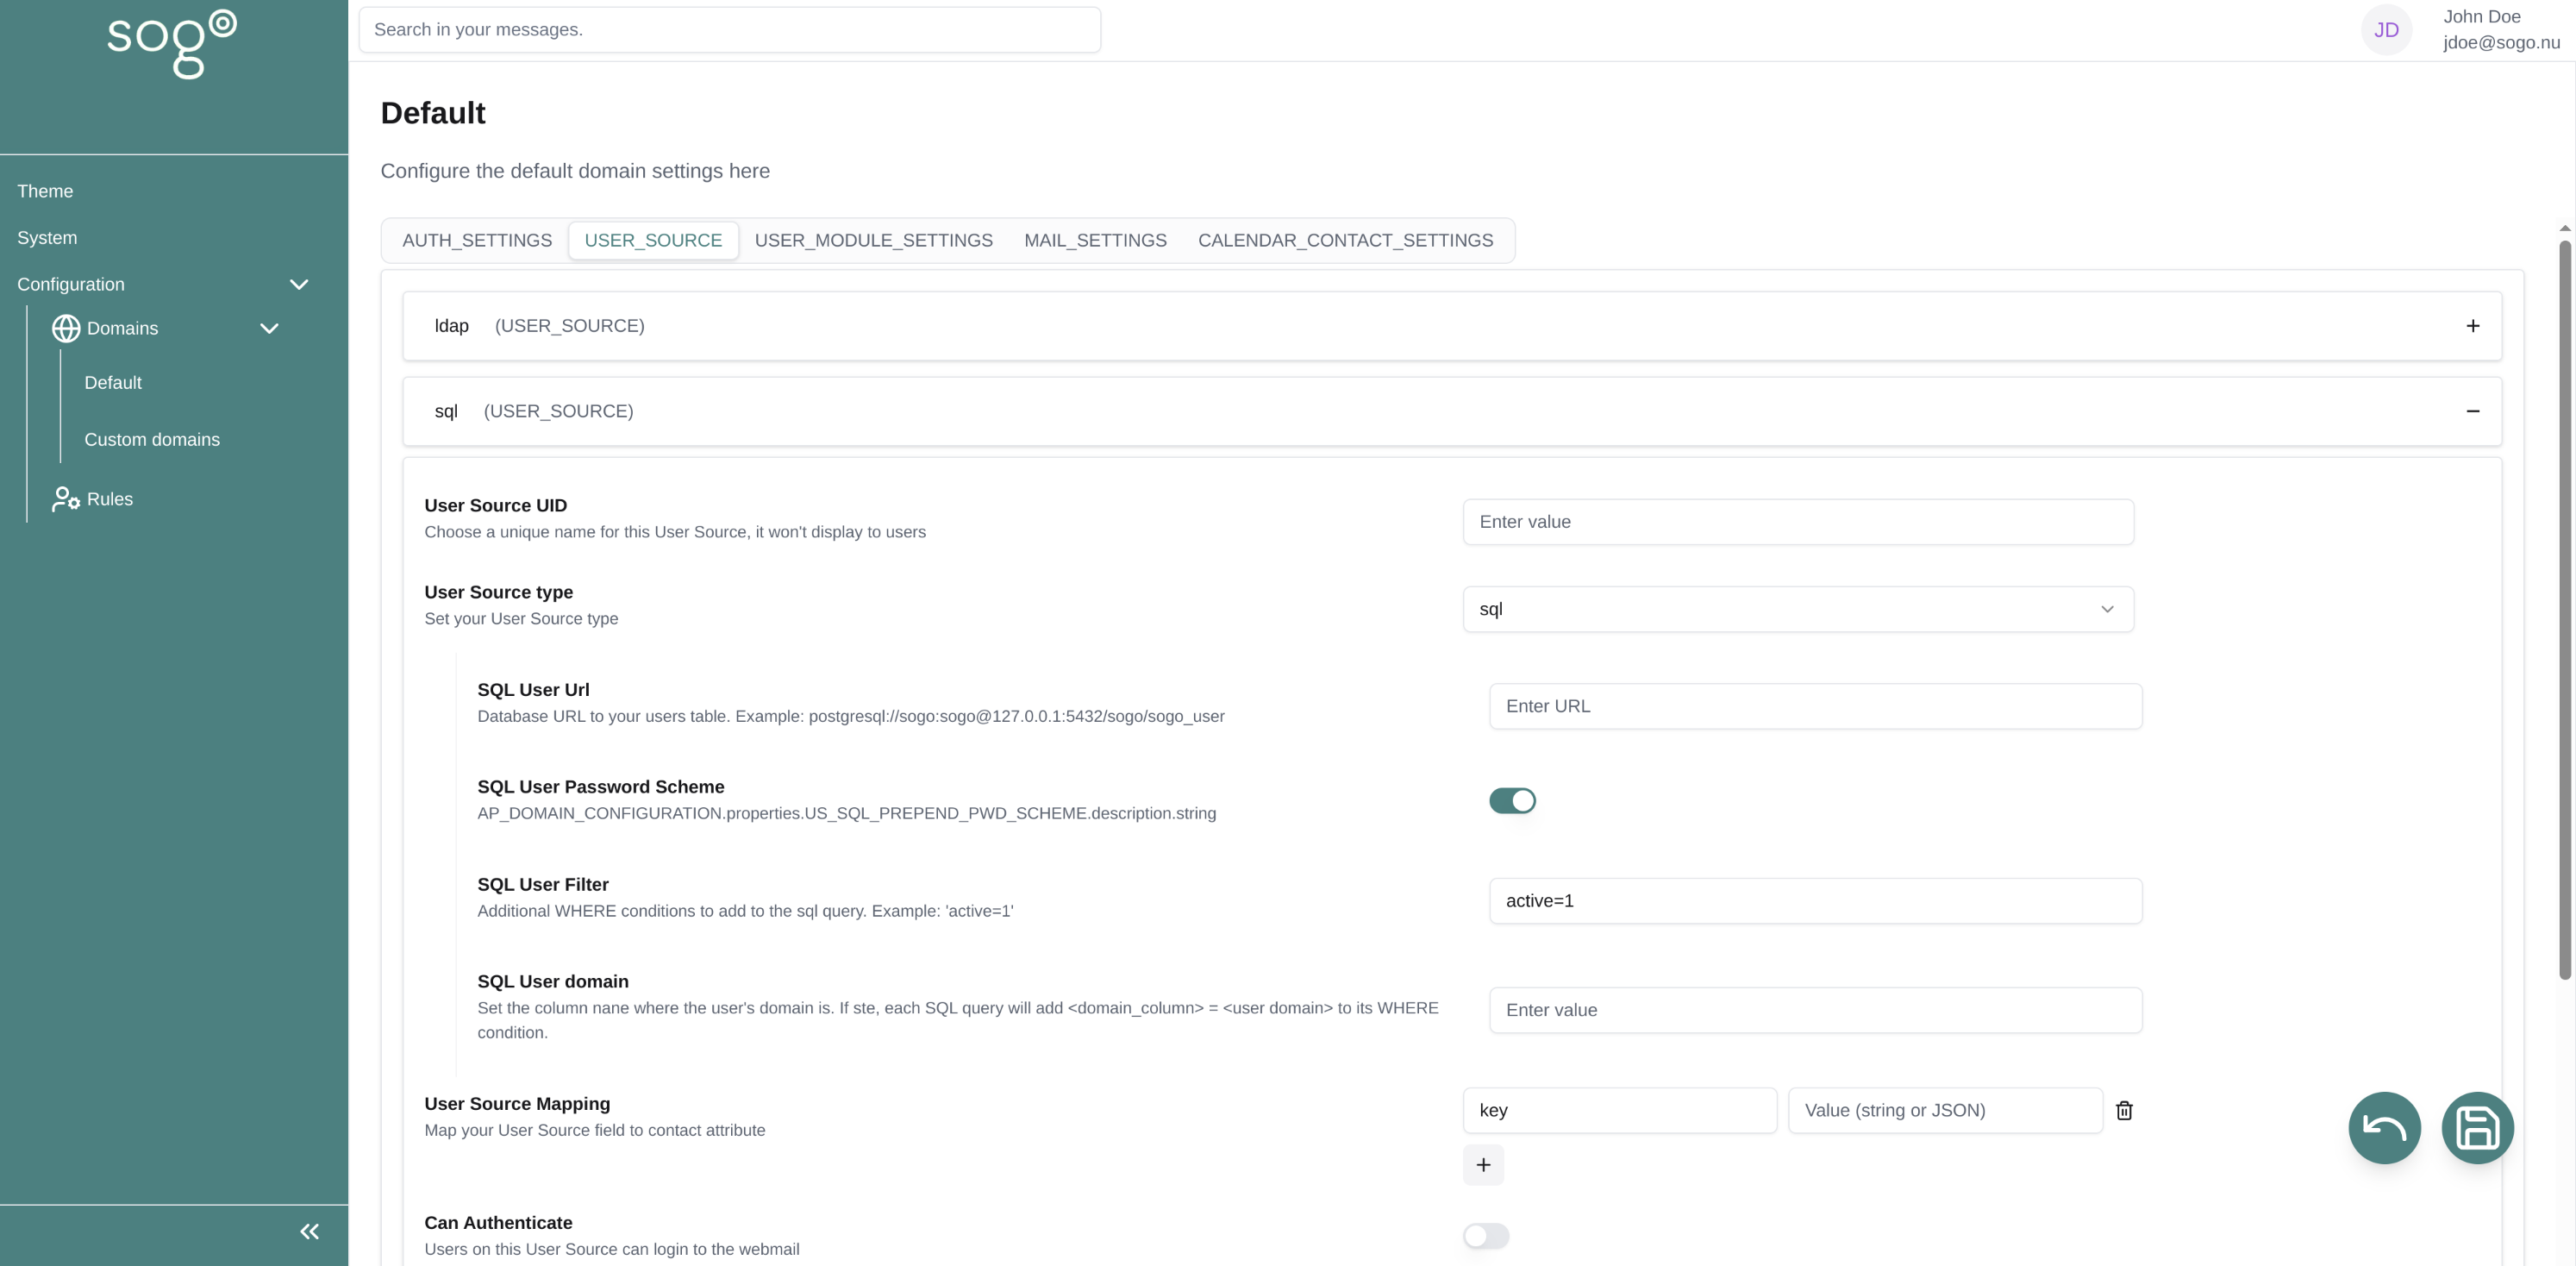
Task: Open the Theme sidebar link
Action: 45,191
